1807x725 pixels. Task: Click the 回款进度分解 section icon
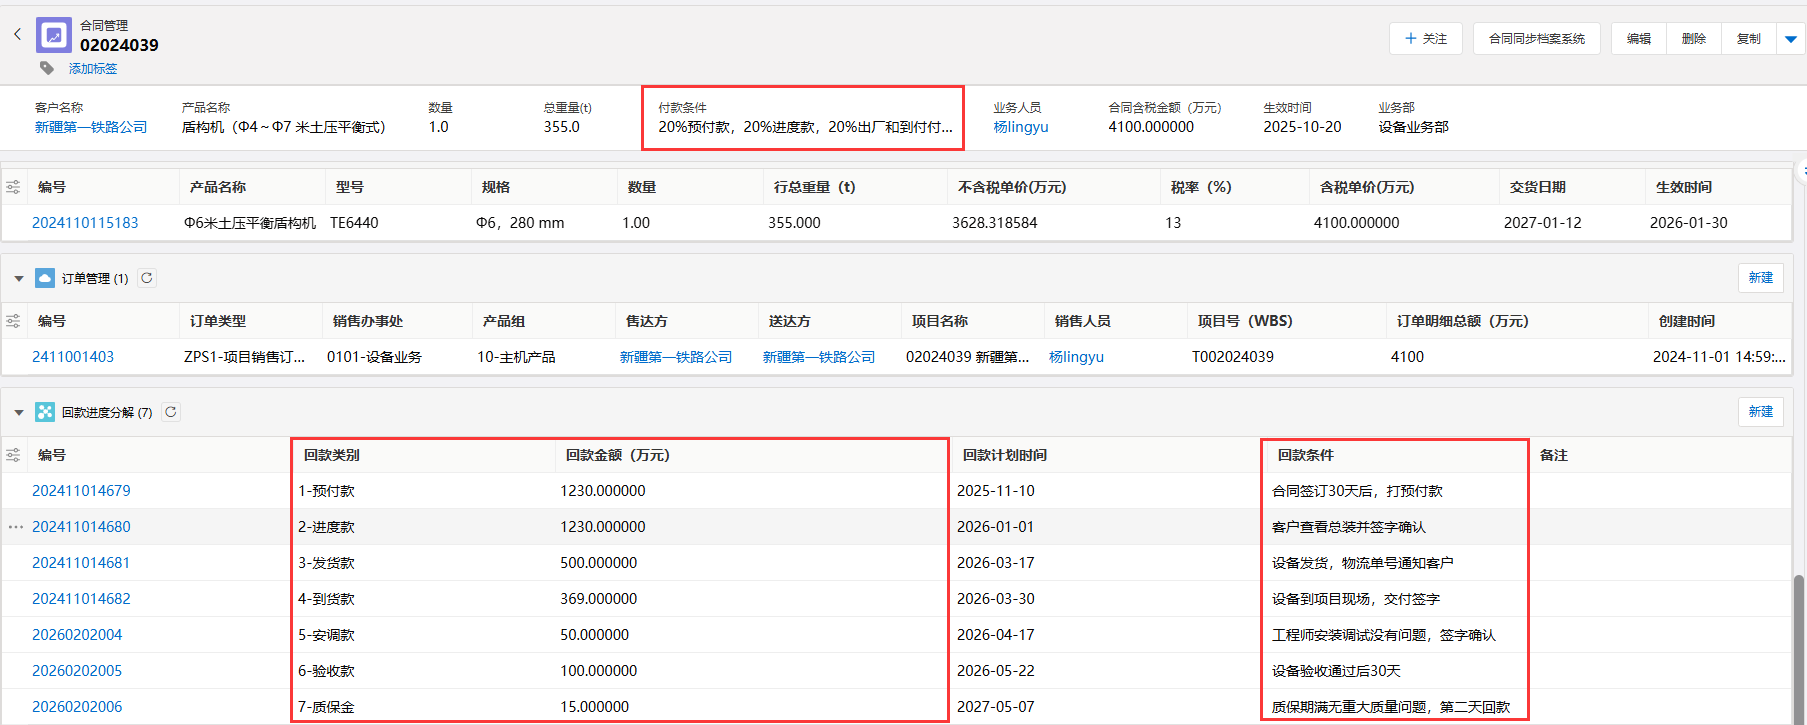[45, 412]
